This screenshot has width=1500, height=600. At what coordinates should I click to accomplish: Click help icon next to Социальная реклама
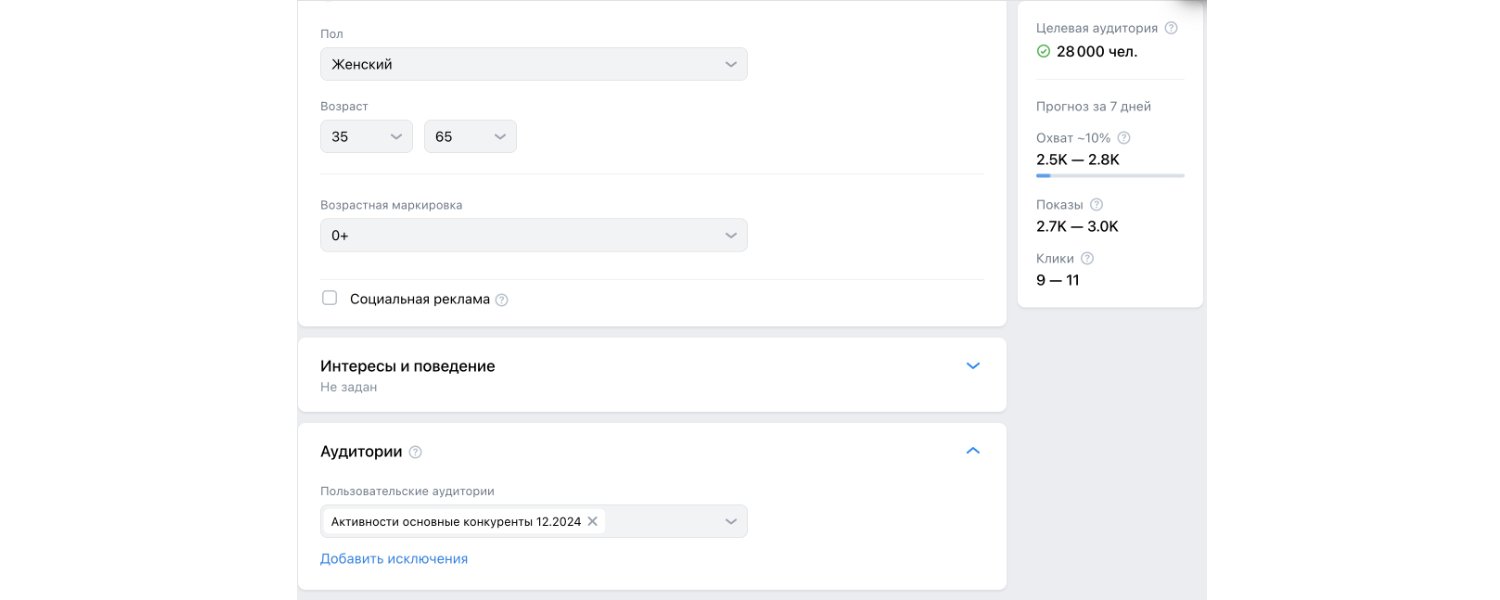(x=502, y=300)
